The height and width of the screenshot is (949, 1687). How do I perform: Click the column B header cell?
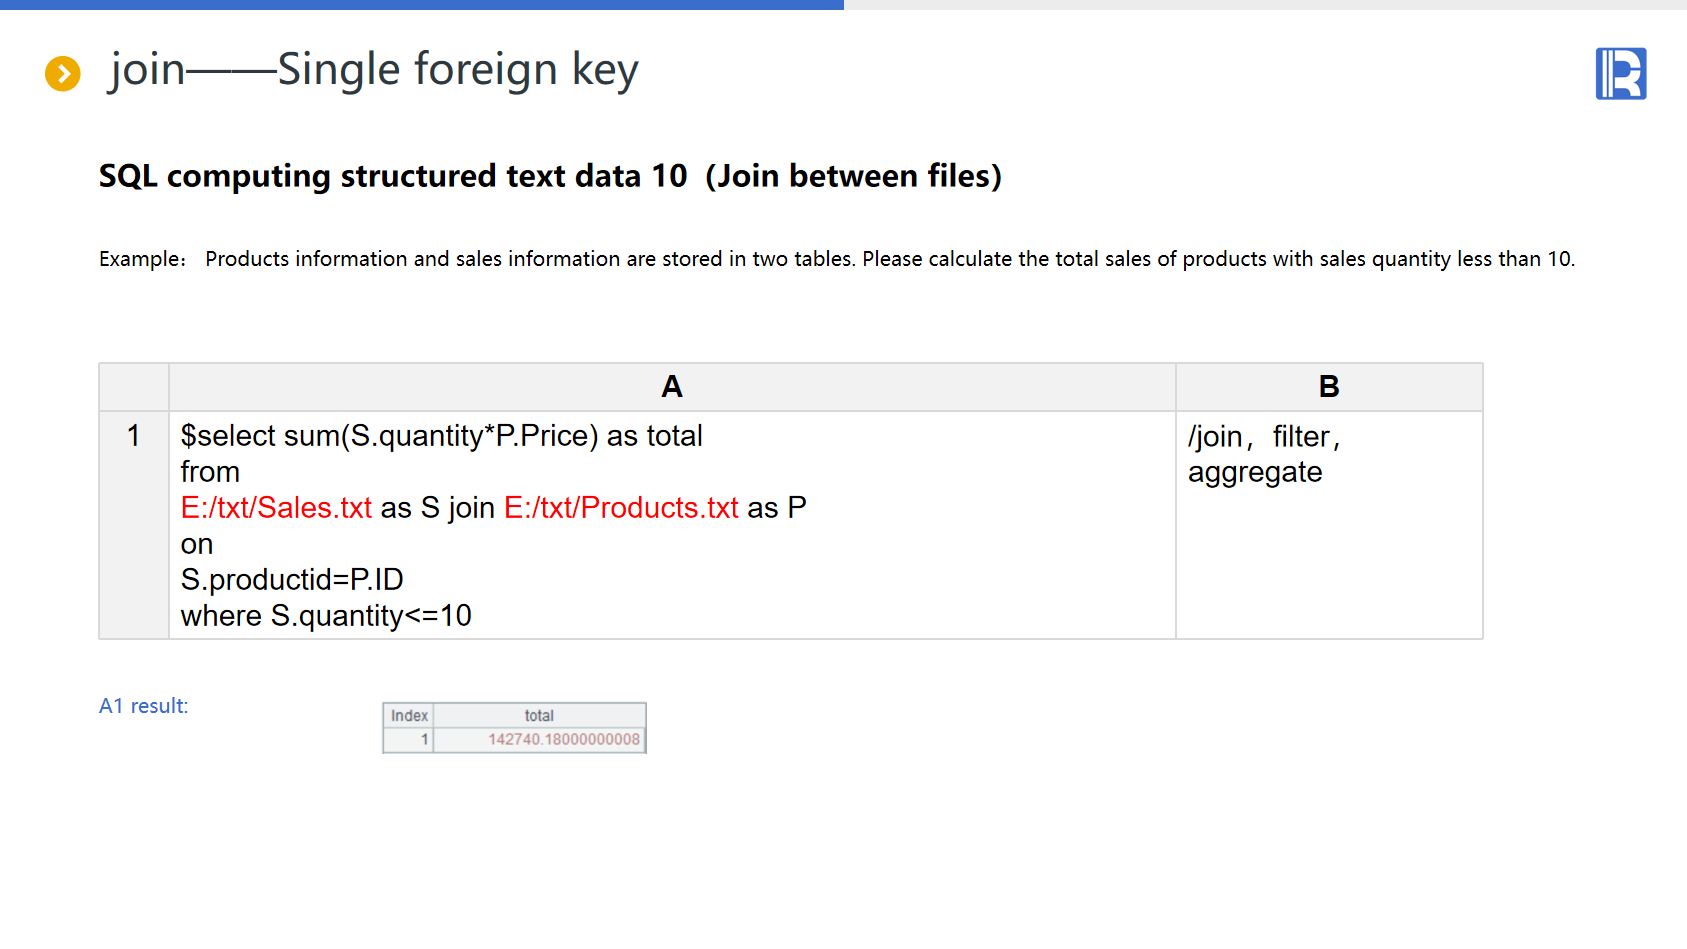click(x=1328, y=387)
